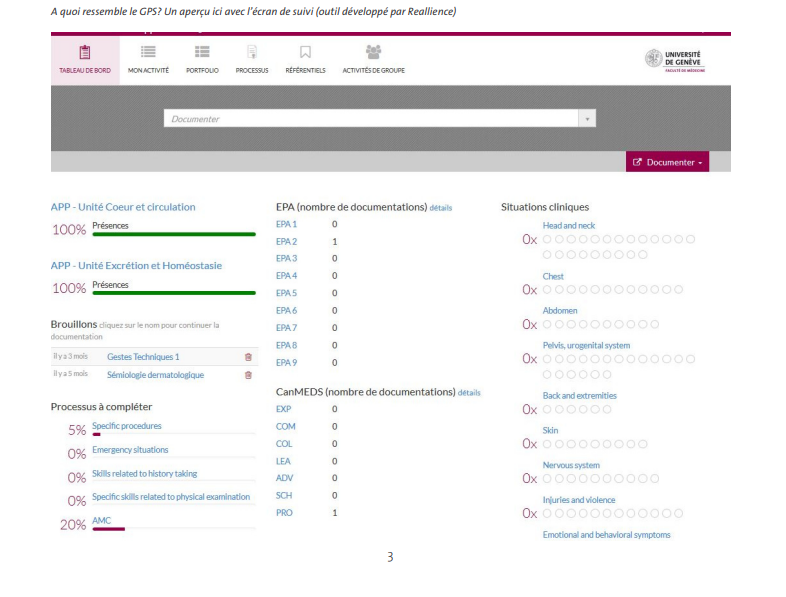Image resolution: width=786 pixels, height=597 pixels.
Task: Delete the Sémiologie dermatologique draft
Action: click(248, 375)
